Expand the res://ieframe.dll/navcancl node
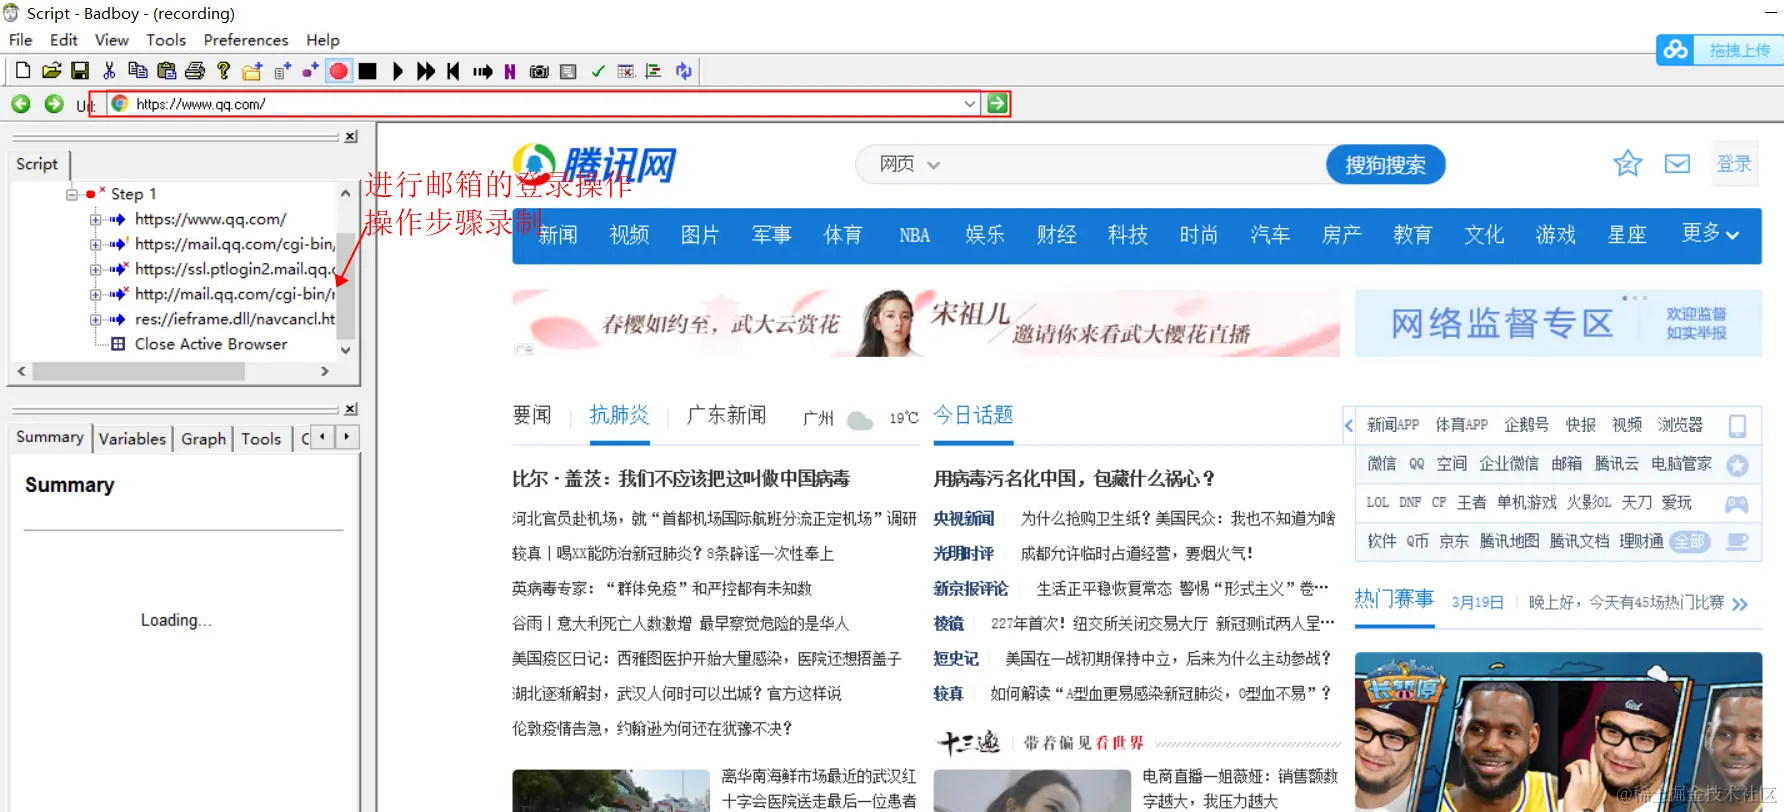The image size is (1784, 812). coord(94,319)
